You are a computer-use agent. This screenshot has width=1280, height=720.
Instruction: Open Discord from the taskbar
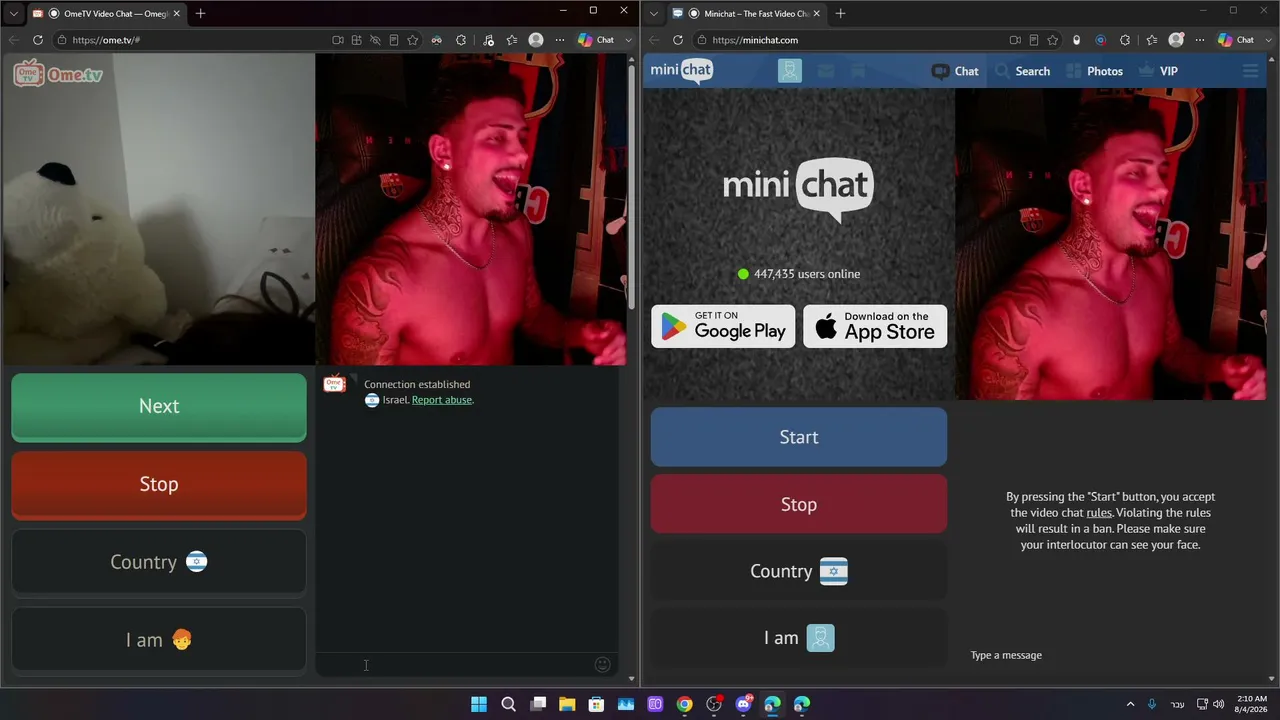(x=743, y=704)
